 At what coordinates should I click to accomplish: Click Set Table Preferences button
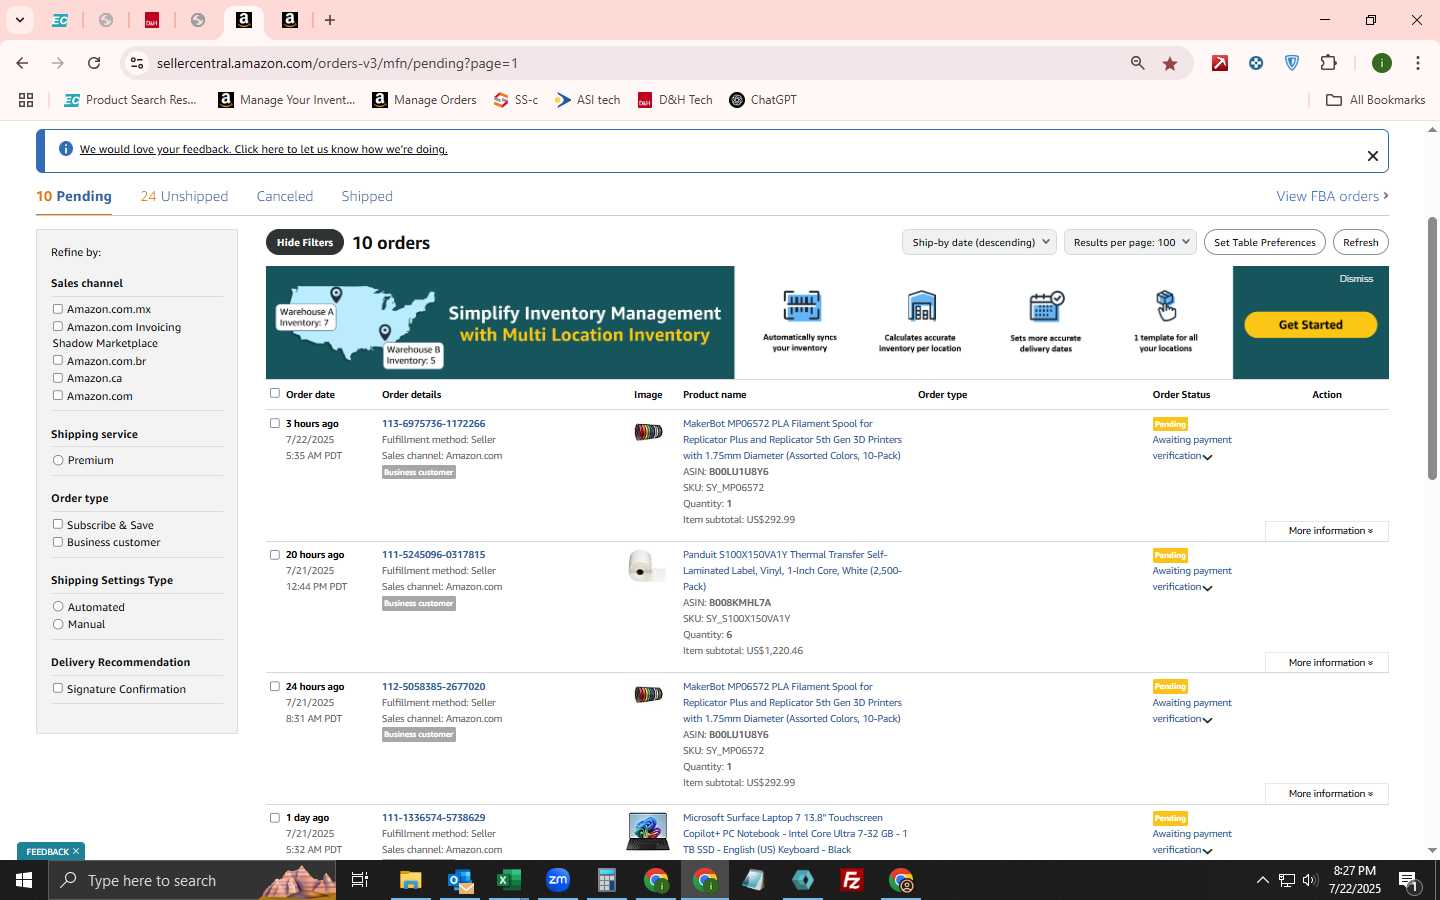pos(1264,242)
